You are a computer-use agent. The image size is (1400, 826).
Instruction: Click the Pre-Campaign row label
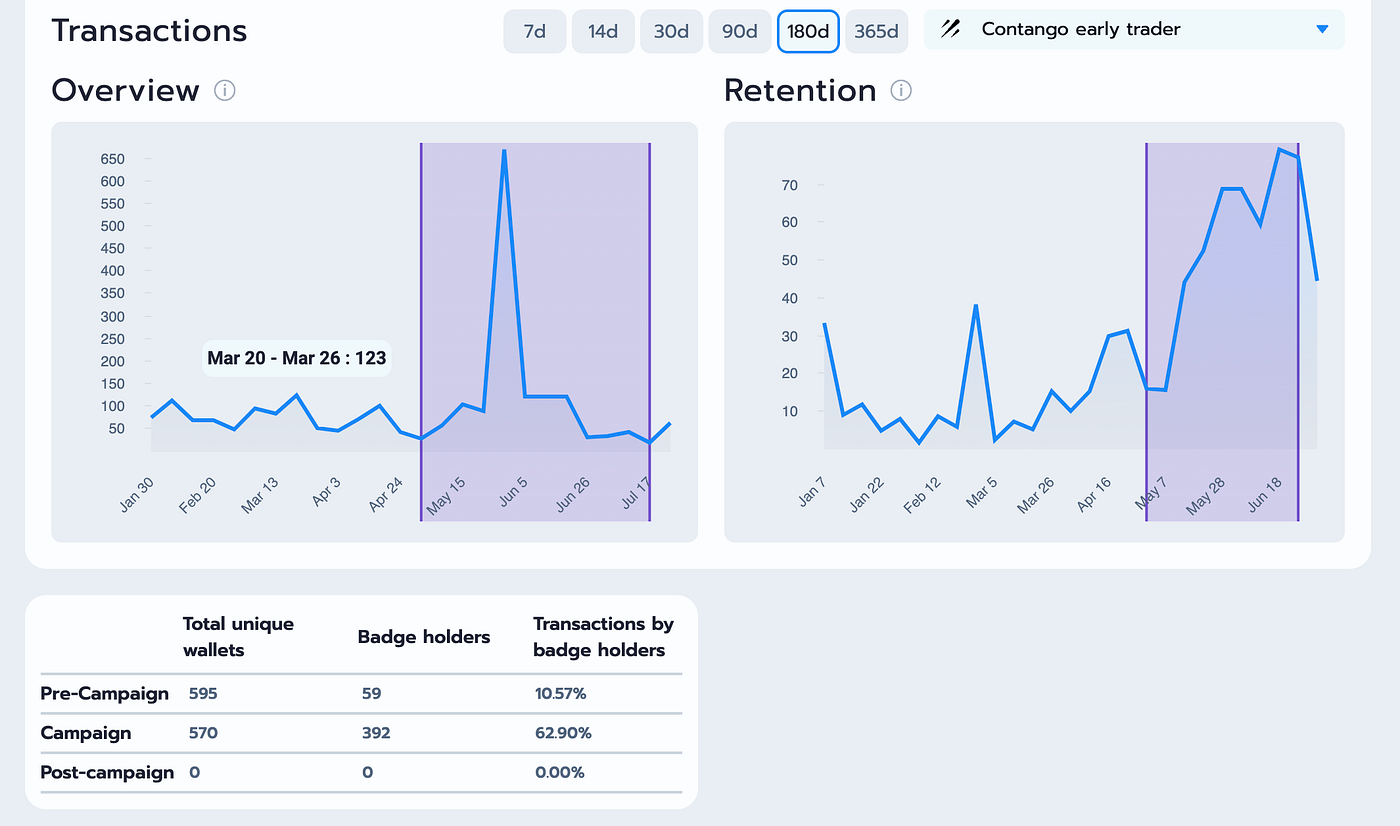pos(105,694)
